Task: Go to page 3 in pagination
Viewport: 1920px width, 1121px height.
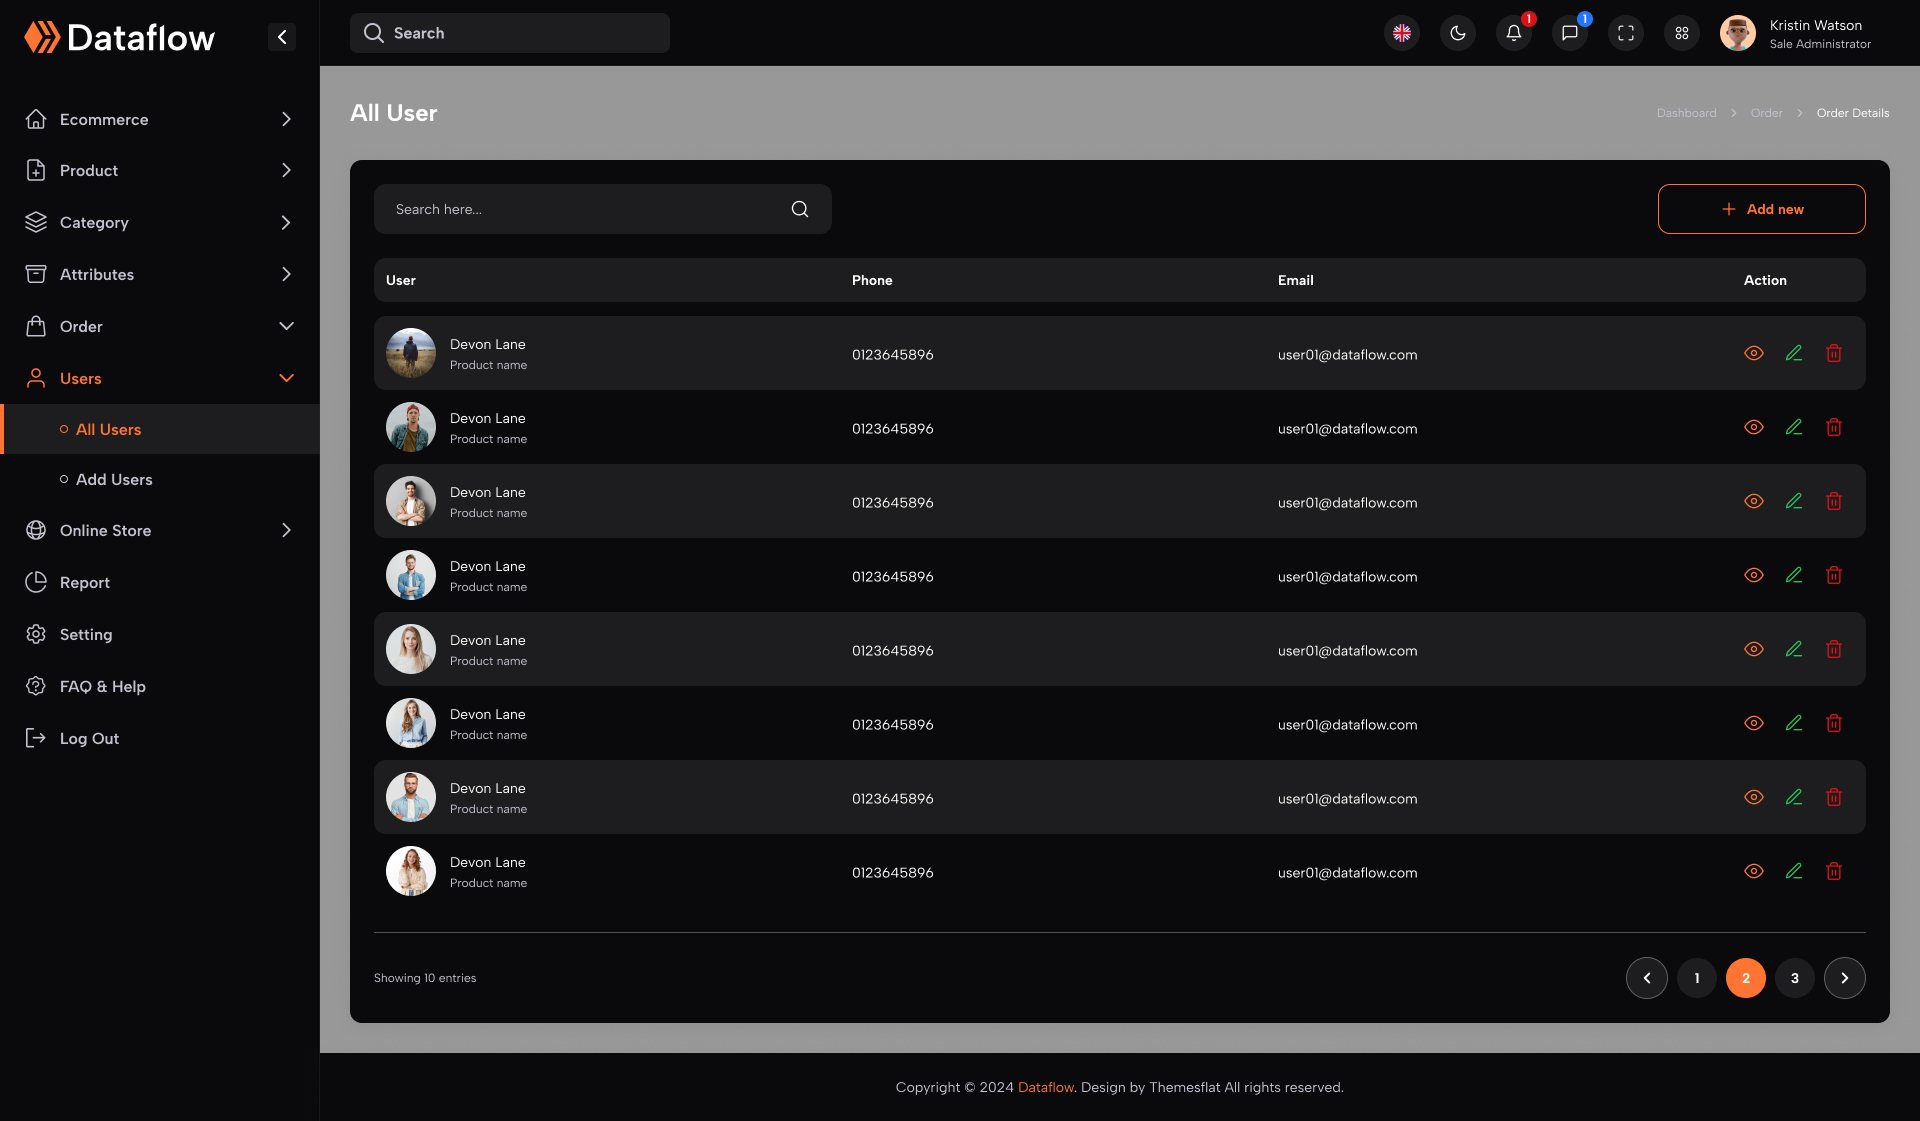Action: tap(1794, 978)
